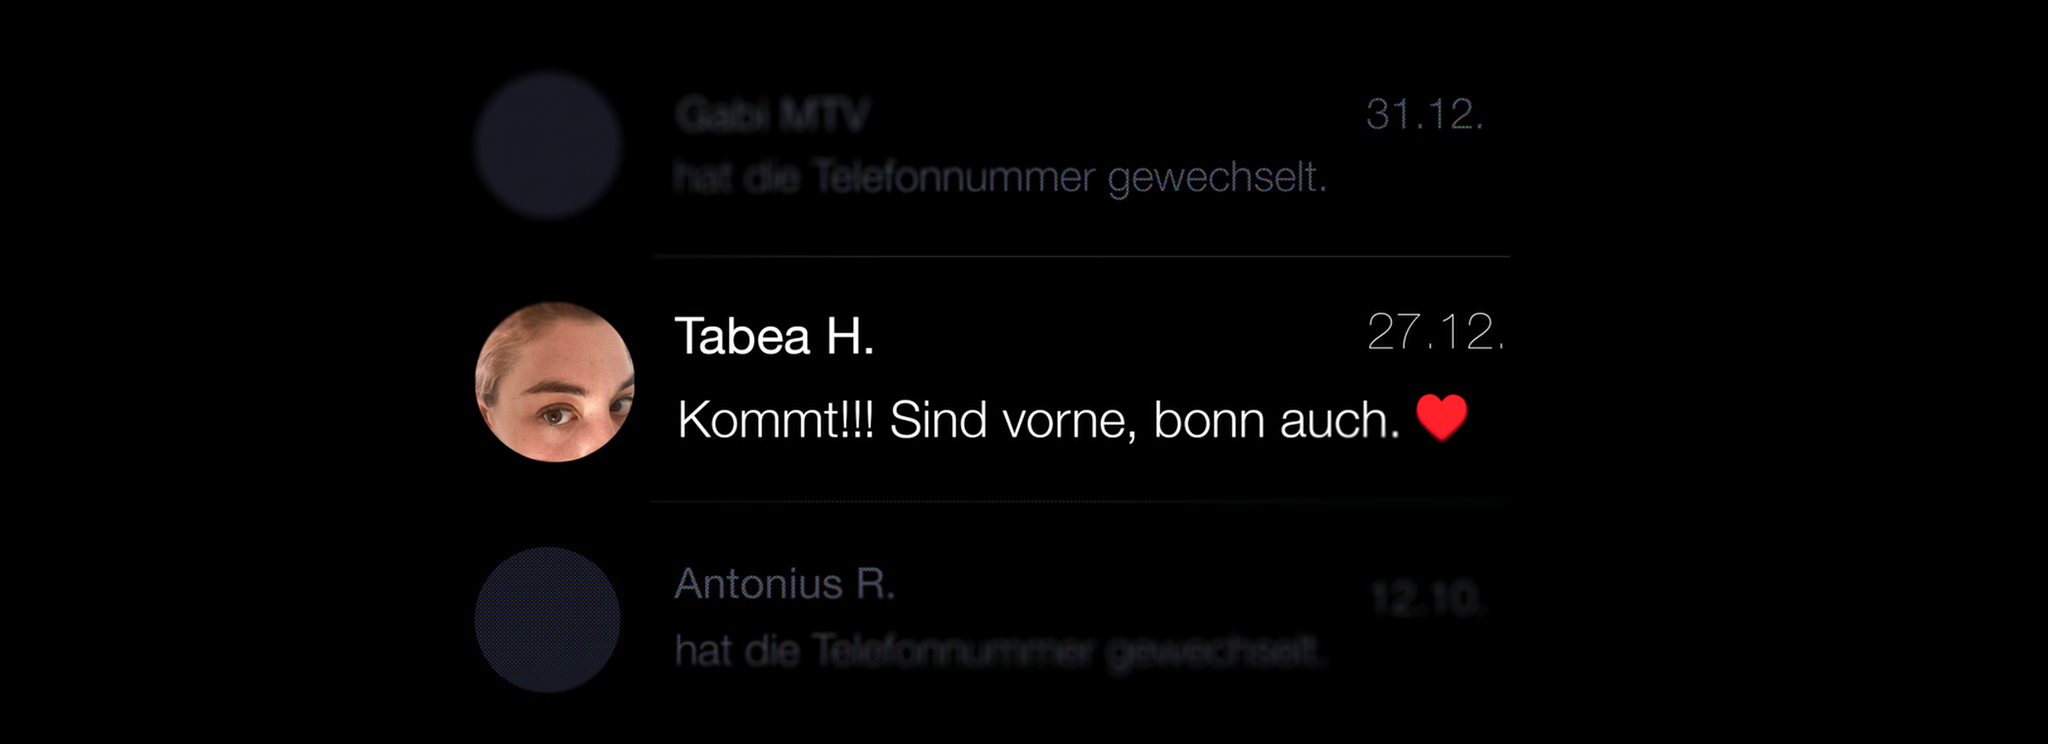Click the red heart emoji
This screenshot has height=744, width=2048.
pos(1442,417)
